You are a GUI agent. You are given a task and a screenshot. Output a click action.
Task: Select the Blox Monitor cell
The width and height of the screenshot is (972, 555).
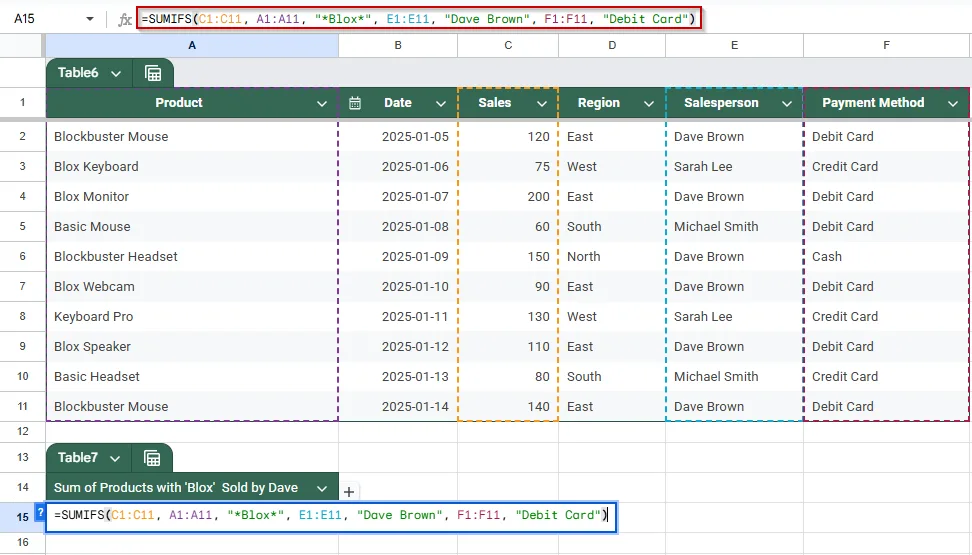192,197
